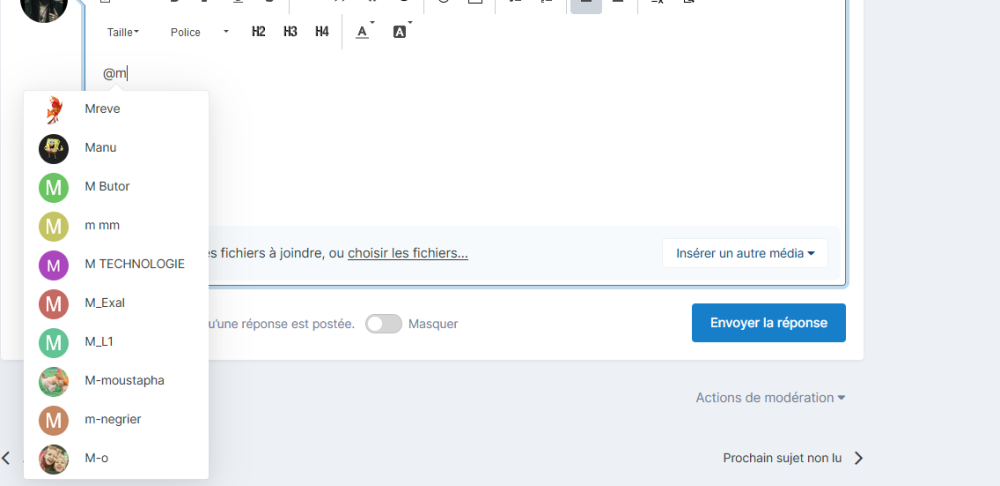Open the Taille font size dropdown

pos(123,32)
